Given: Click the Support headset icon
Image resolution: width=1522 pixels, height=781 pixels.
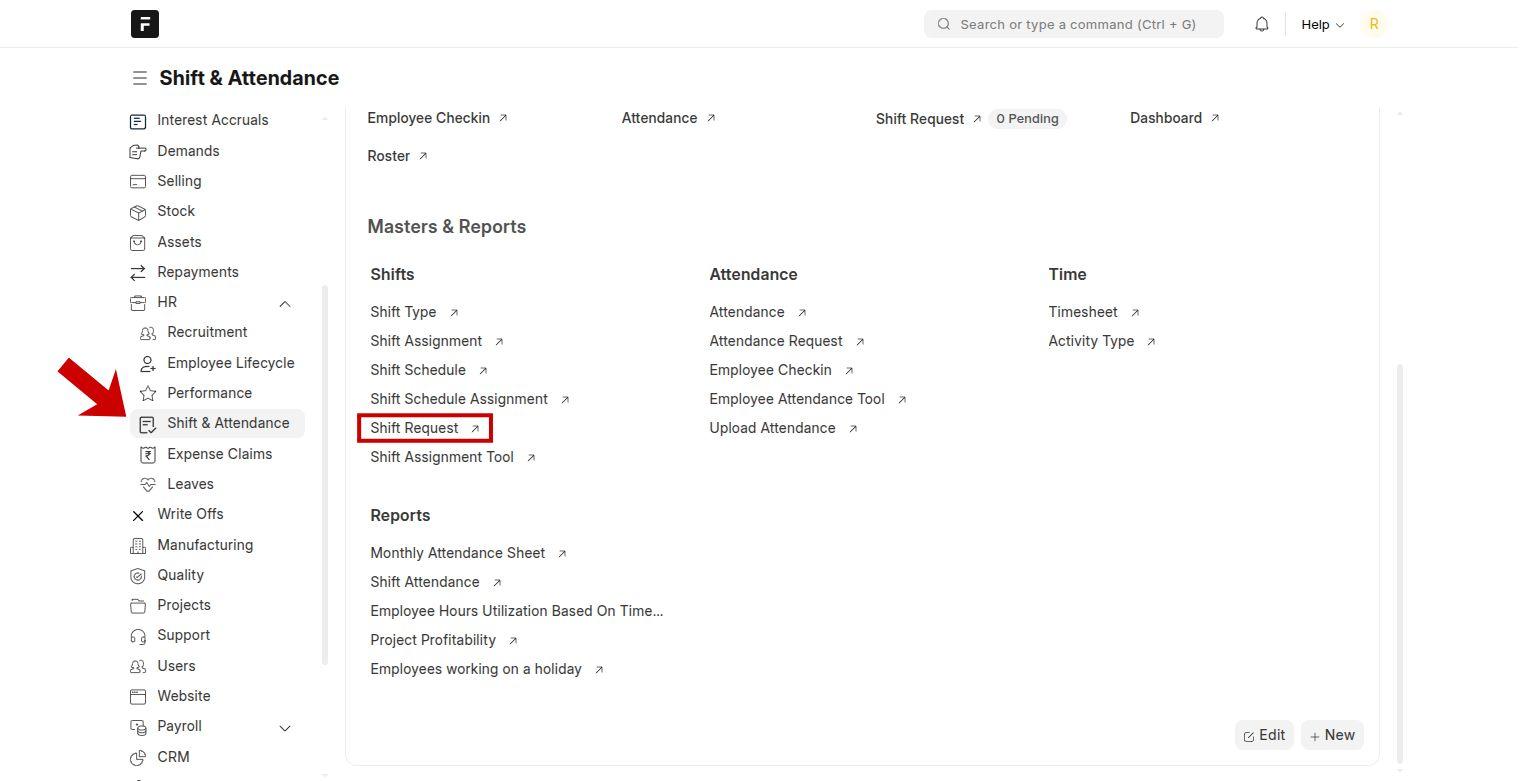Looking at the screenshot, I should (138, 636).
